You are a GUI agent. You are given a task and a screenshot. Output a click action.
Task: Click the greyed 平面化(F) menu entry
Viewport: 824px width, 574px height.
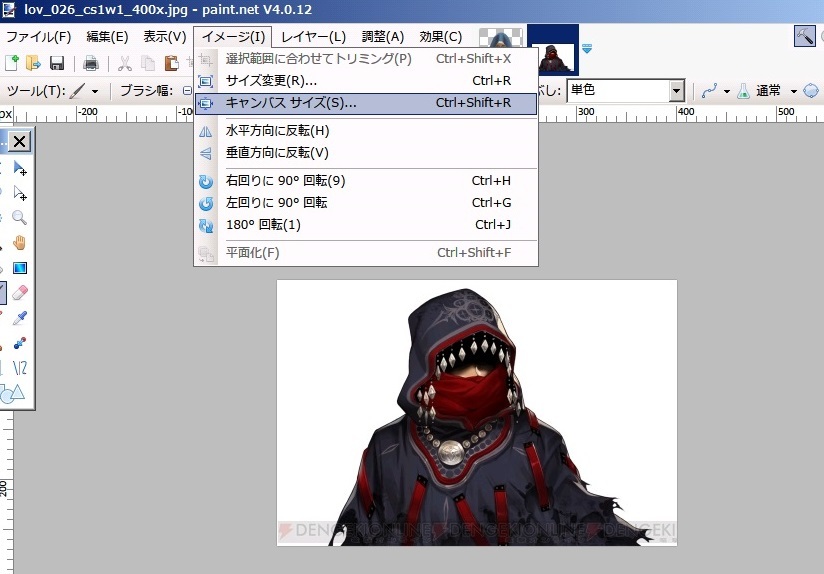click(x=366, y=253)
